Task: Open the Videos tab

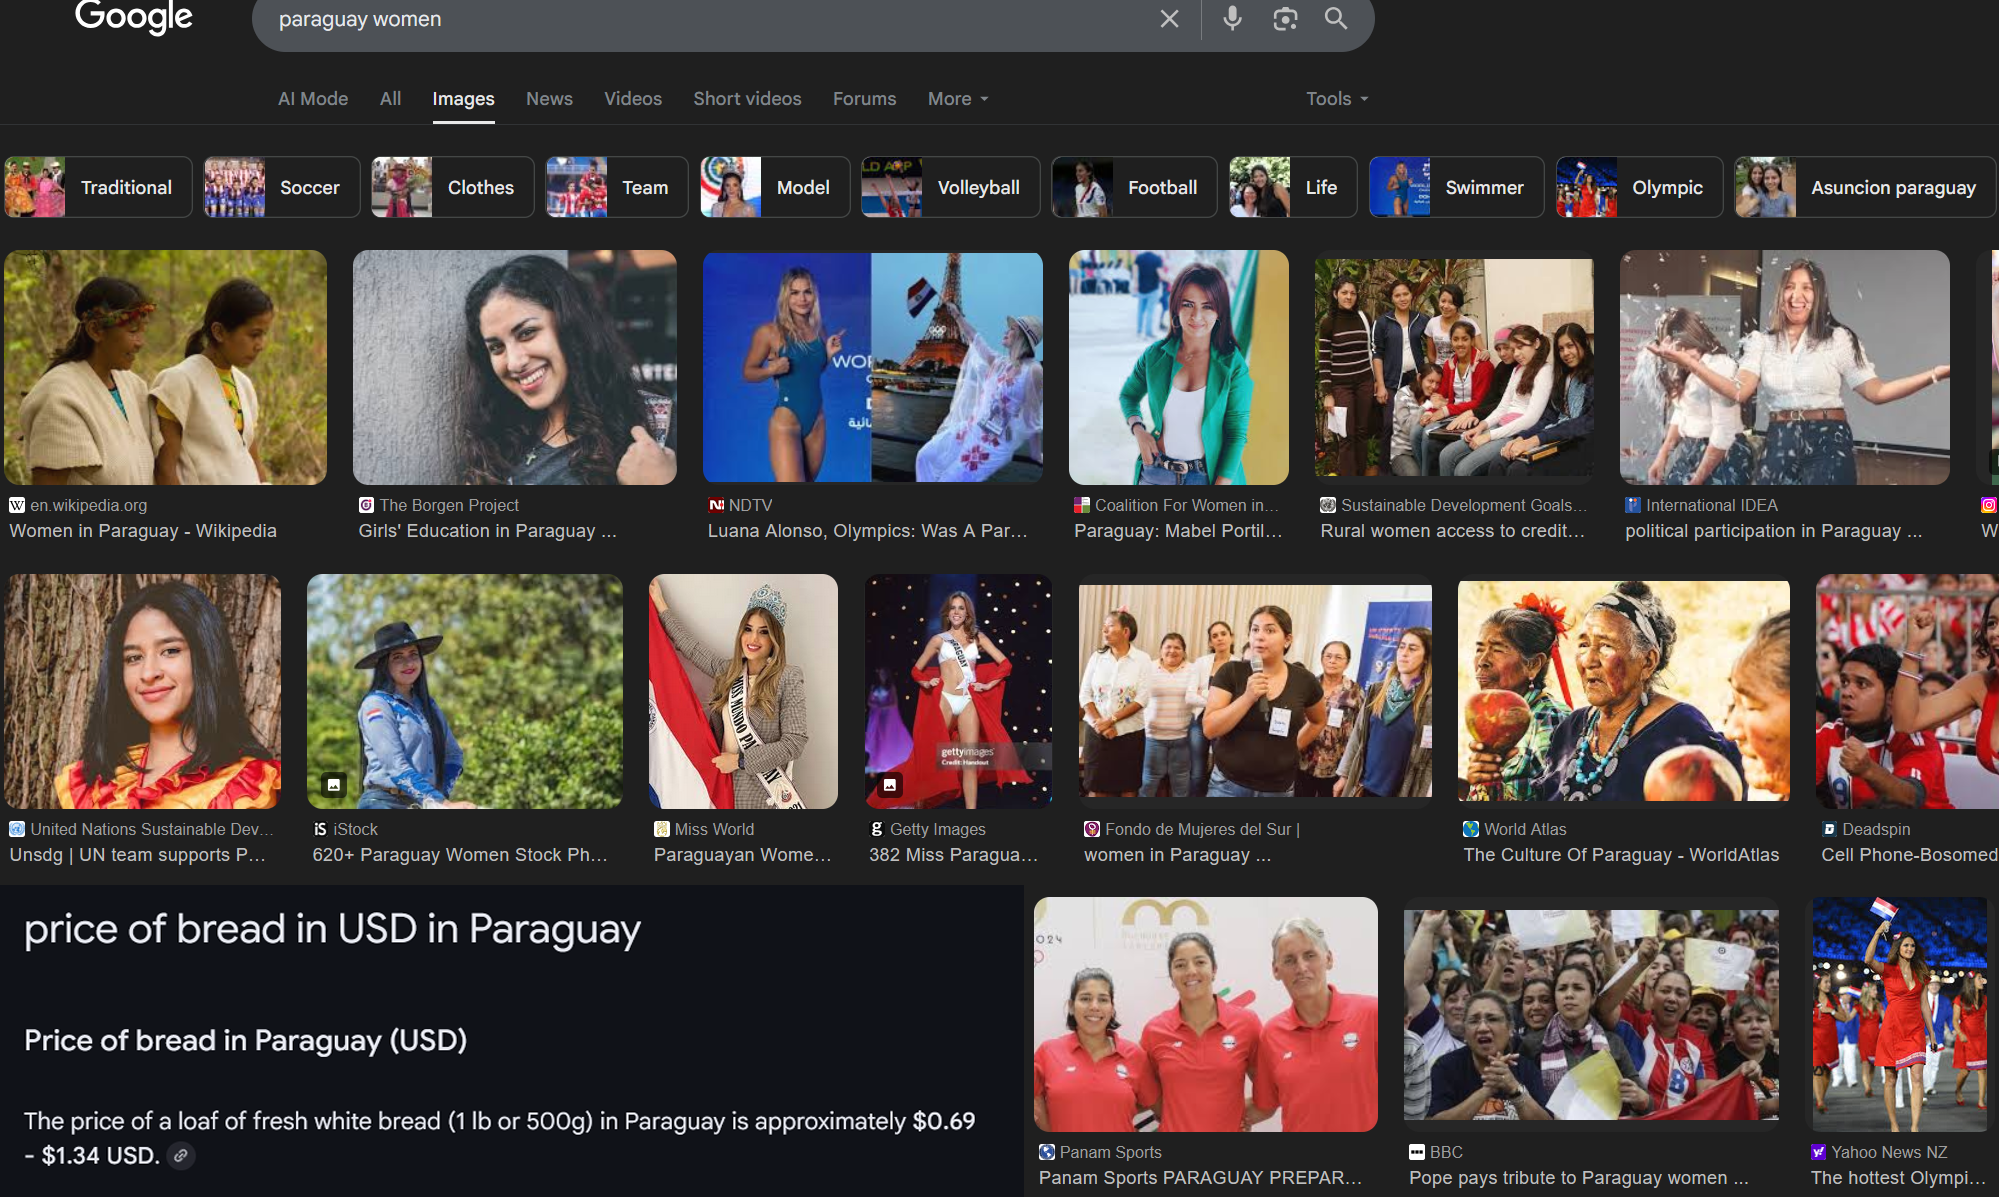Action: tap(632, 99)
